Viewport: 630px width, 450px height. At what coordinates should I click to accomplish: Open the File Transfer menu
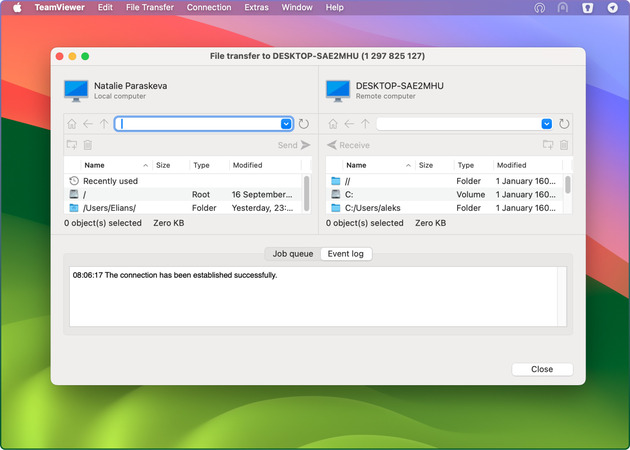click(x=149, y=7)
